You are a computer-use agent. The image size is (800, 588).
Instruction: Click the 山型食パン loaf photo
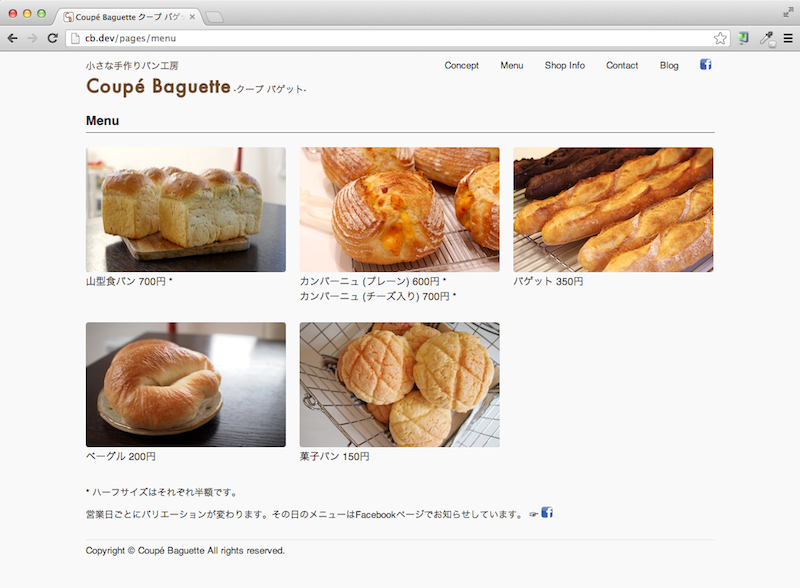click(186, 209)
